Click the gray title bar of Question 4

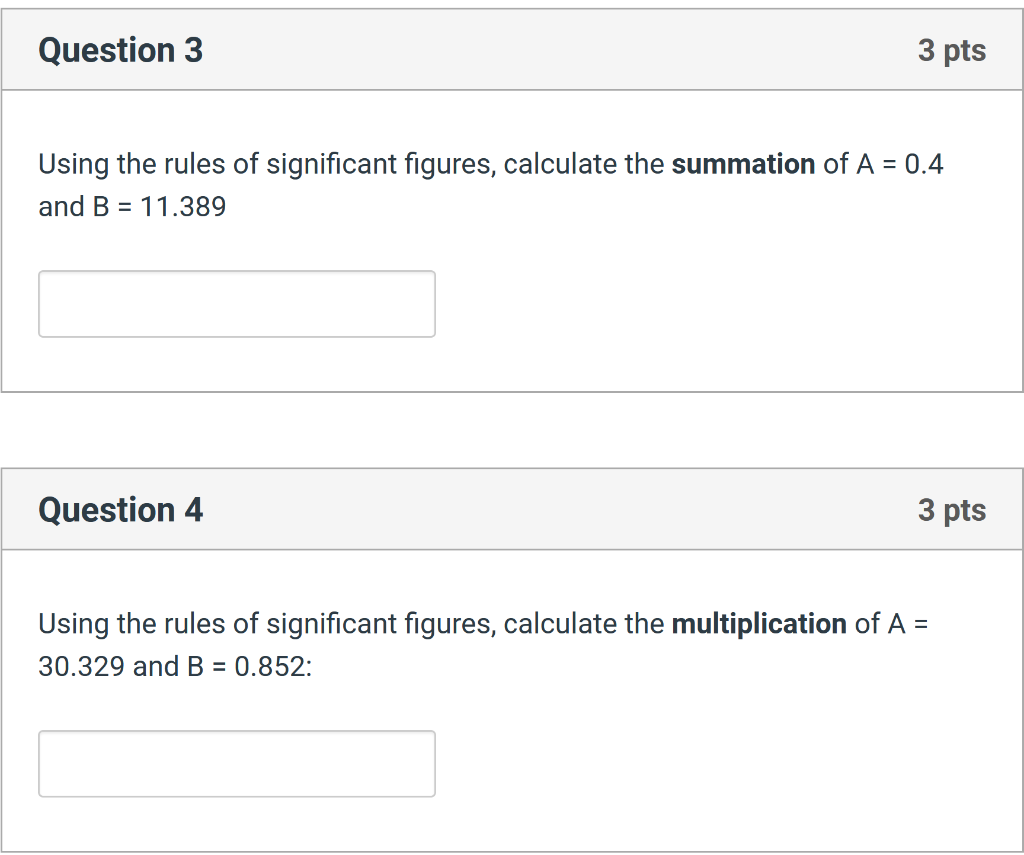(x=500, y=509)
